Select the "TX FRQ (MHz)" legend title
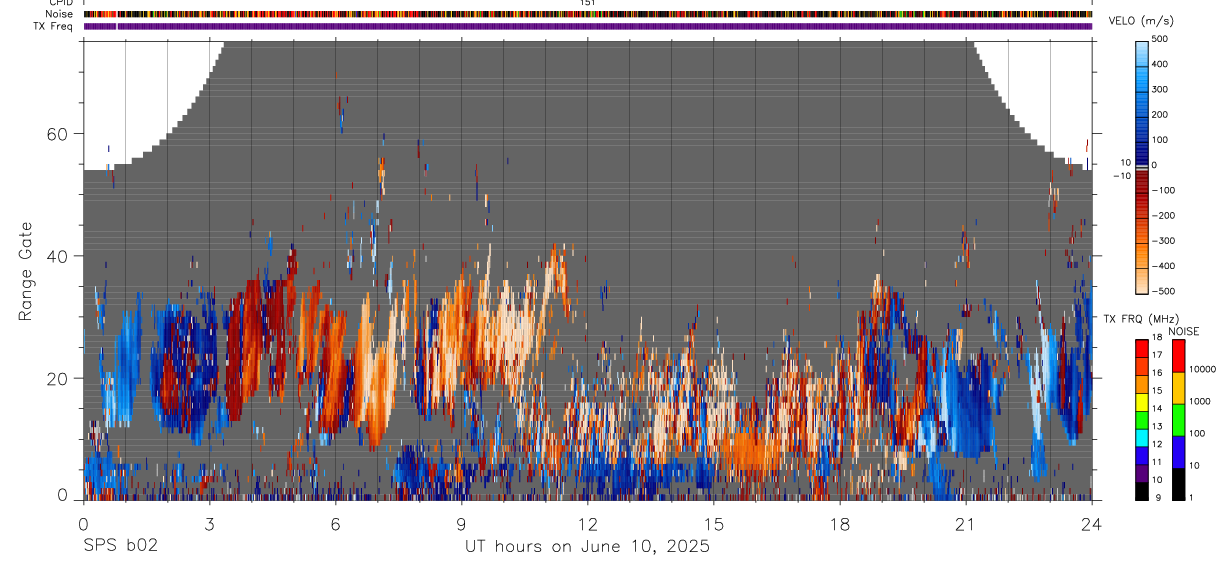Screen dimensions: 1228x567 [x=1140, y=318]
